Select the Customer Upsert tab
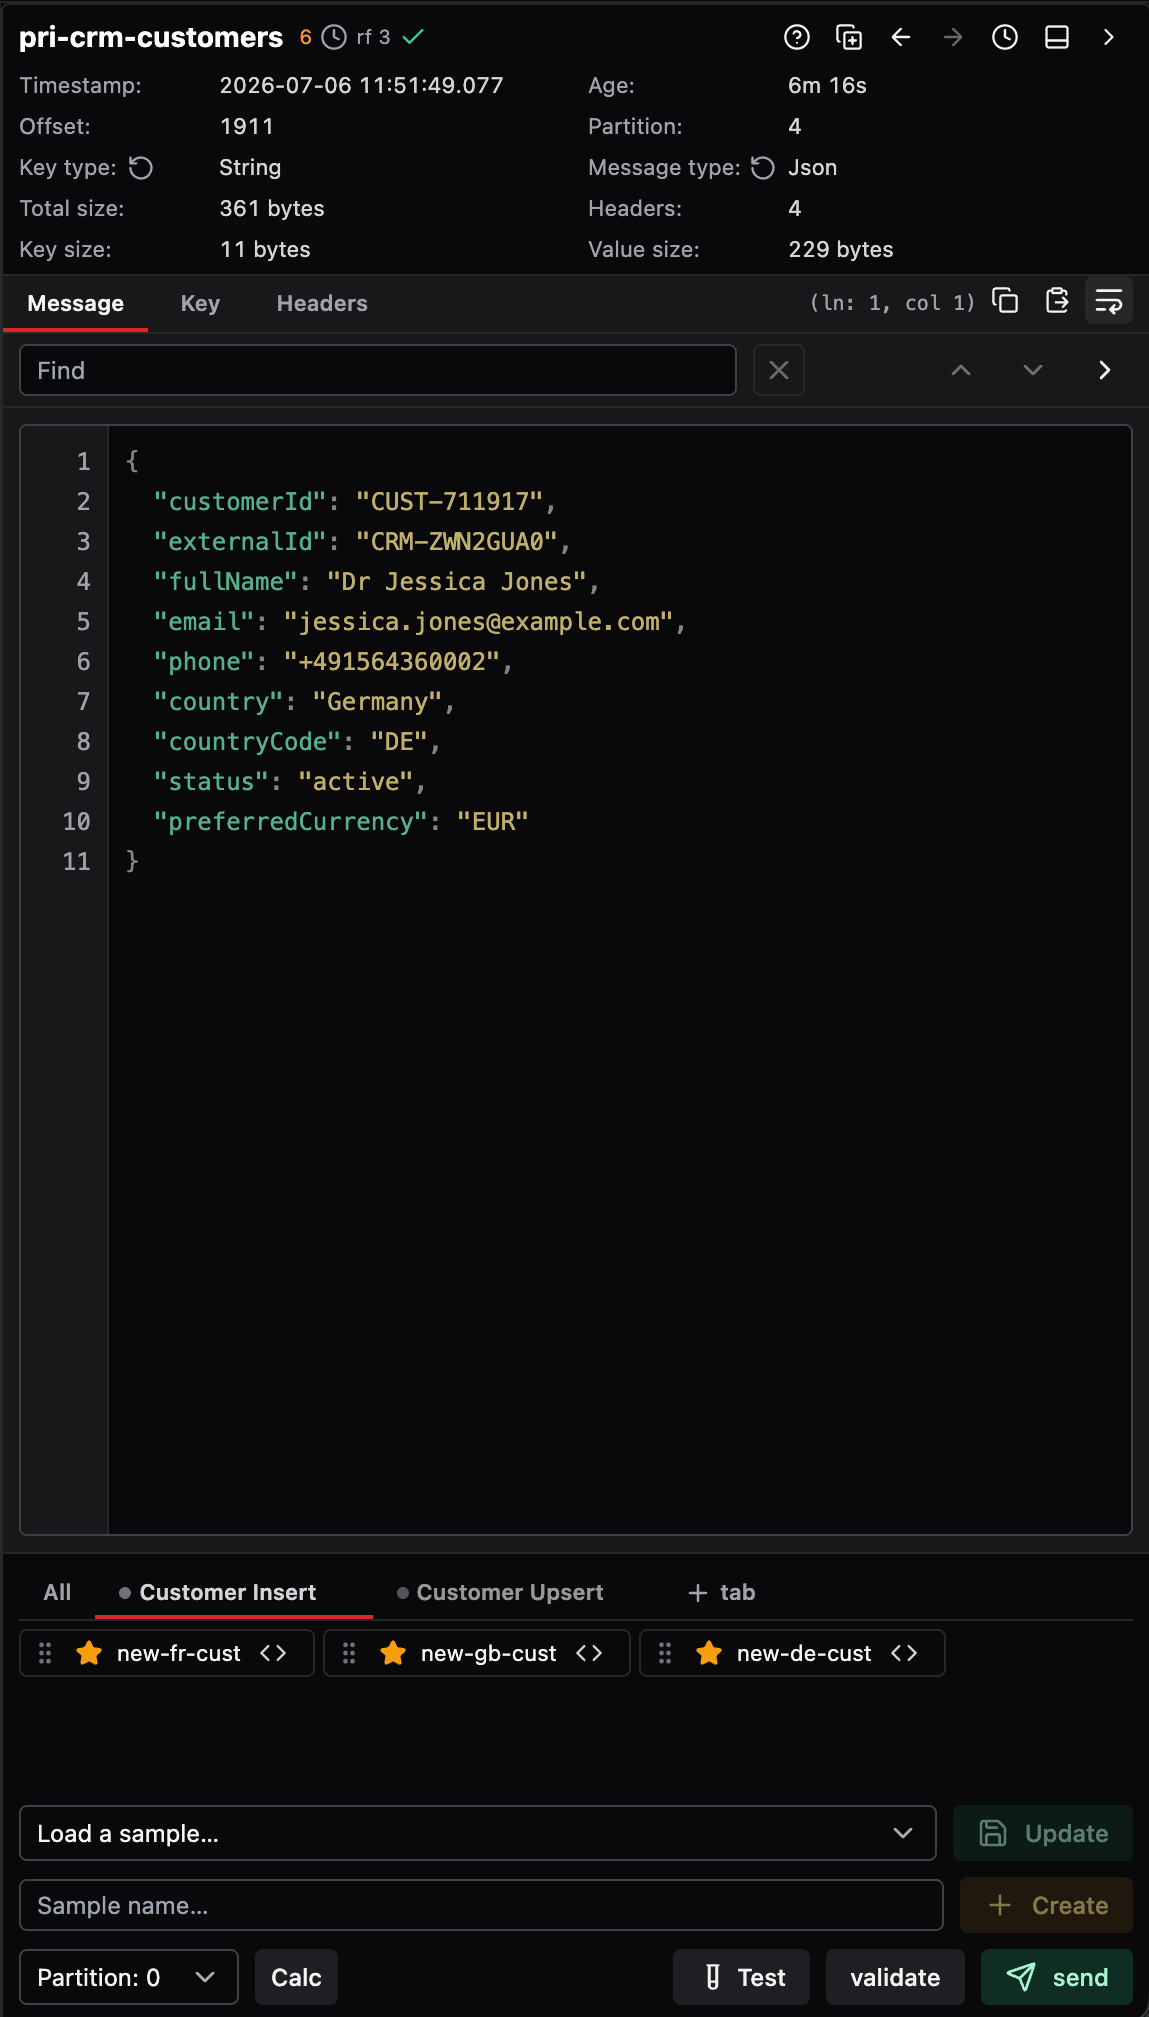Screen dimensions: 1149x2017 500,1592
